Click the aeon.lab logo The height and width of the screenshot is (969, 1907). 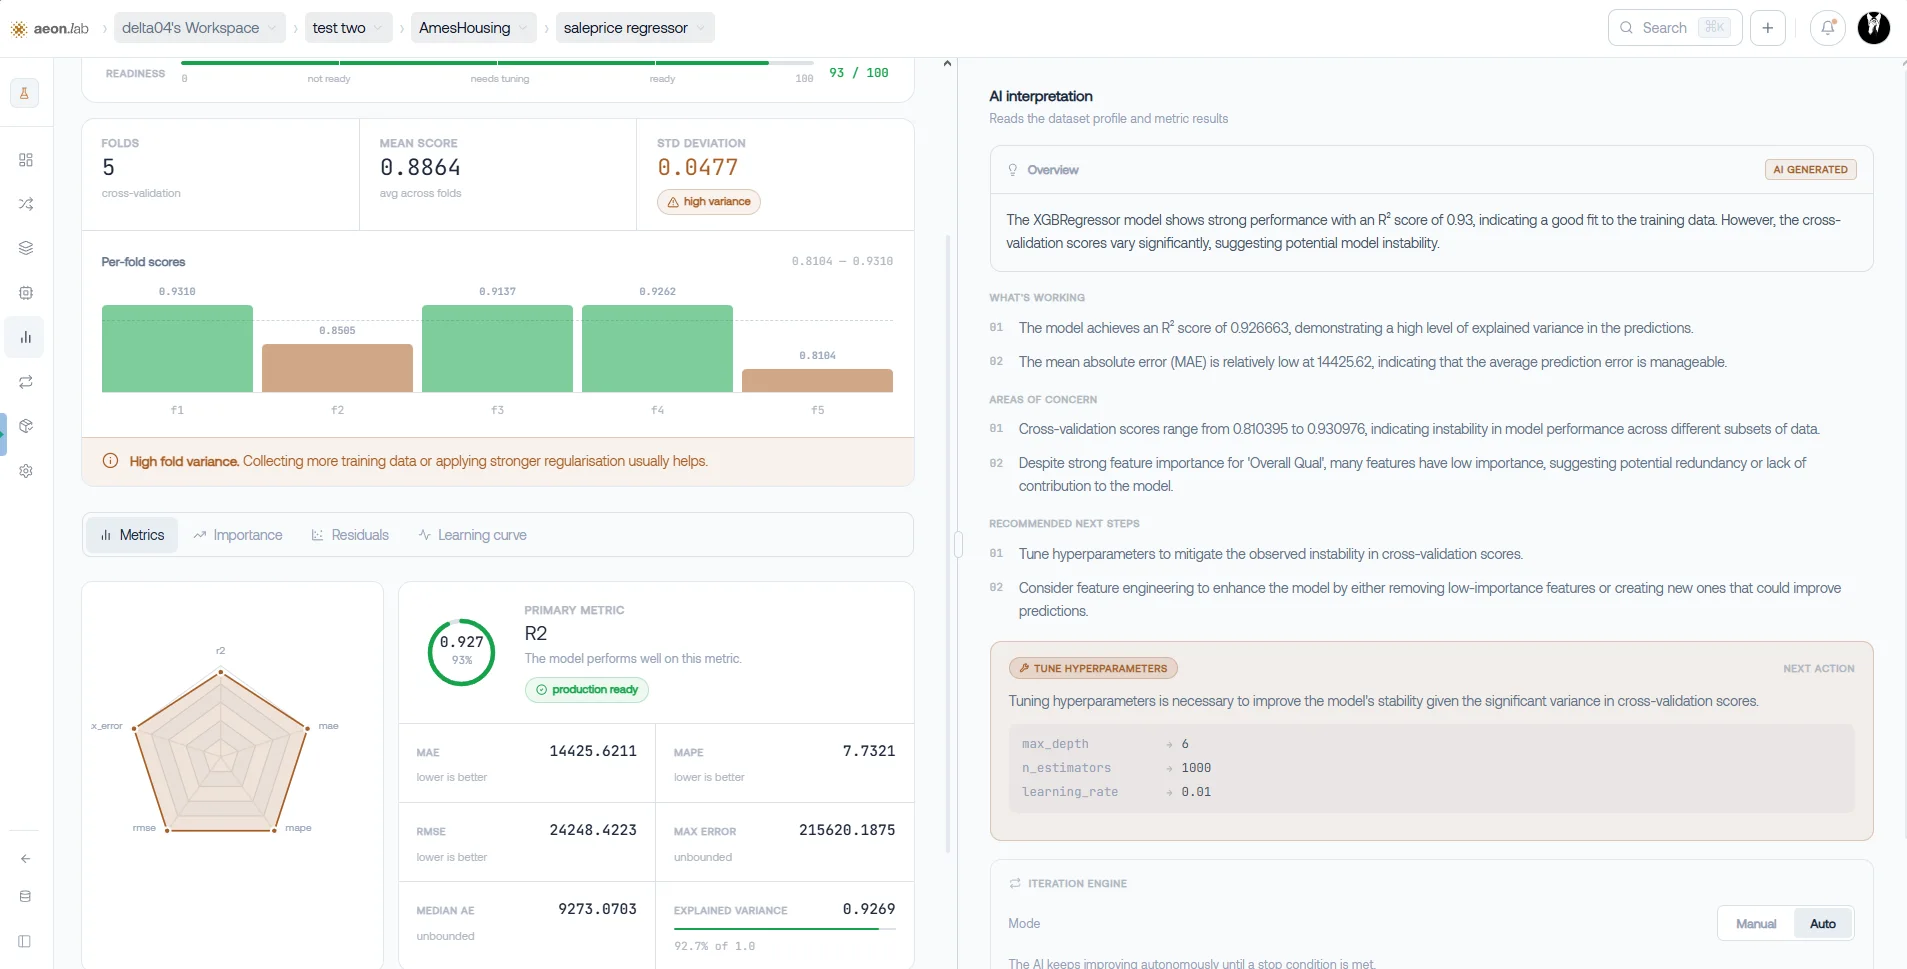click(50, 28)
